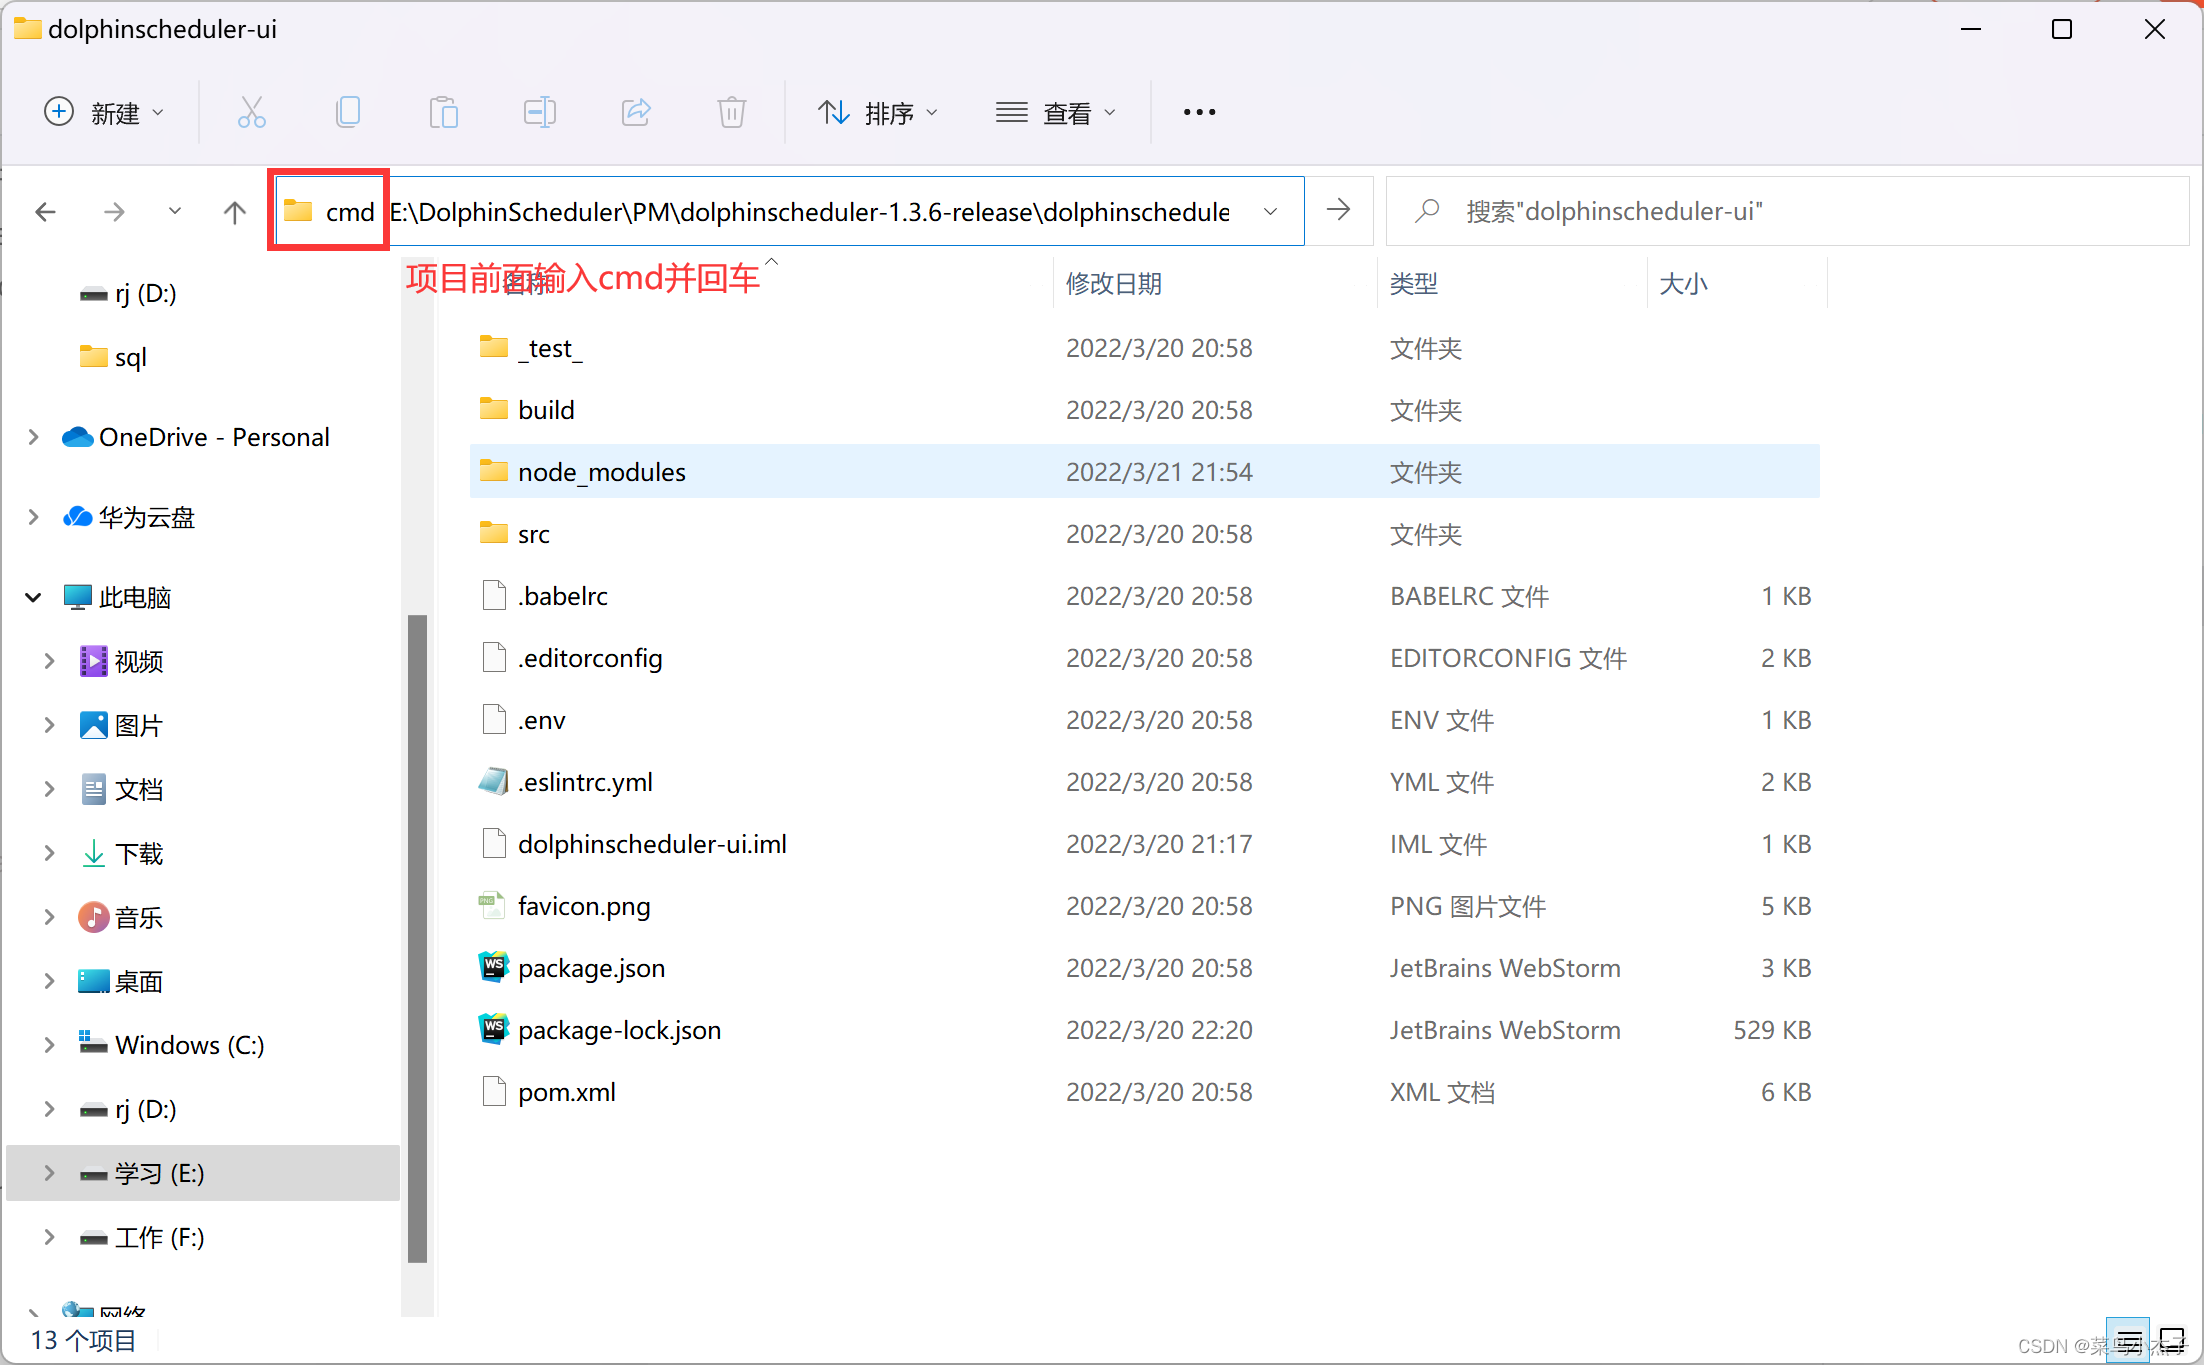
Task: Click the Paste icon in the toolbar
Action: (443, 112)
